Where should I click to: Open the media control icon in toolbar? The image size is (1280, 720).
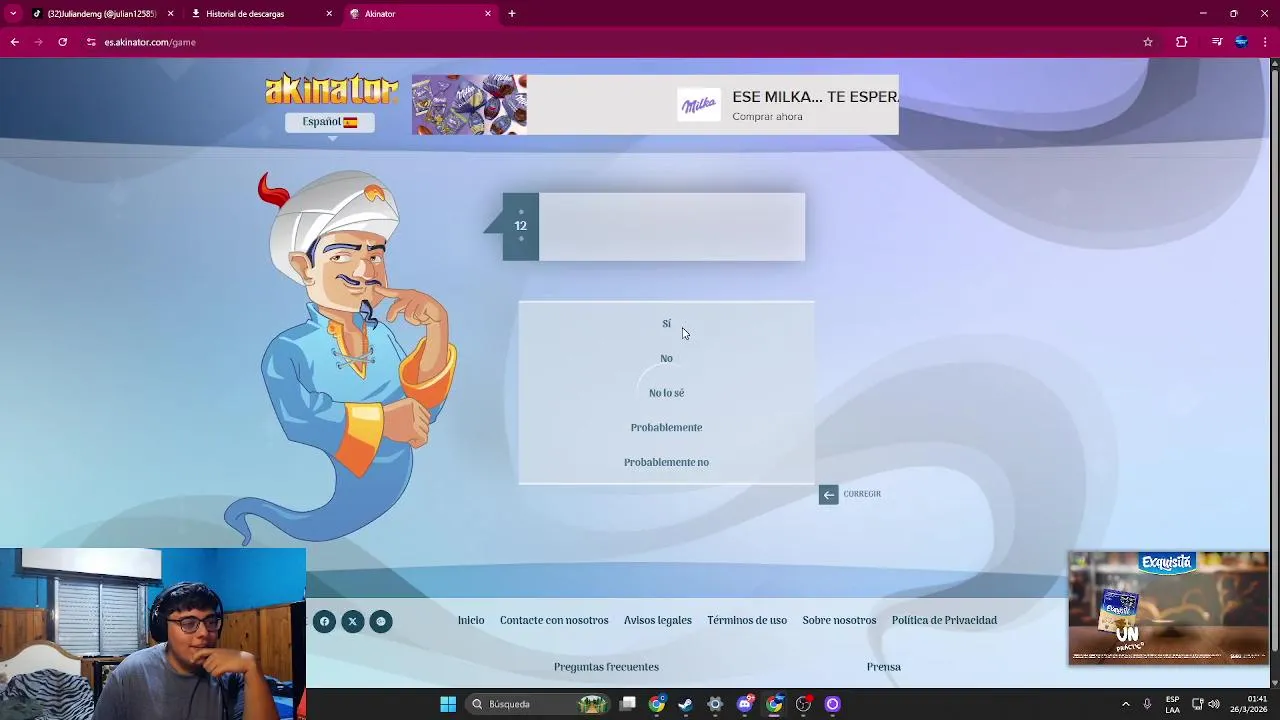tap(1216, 42)
